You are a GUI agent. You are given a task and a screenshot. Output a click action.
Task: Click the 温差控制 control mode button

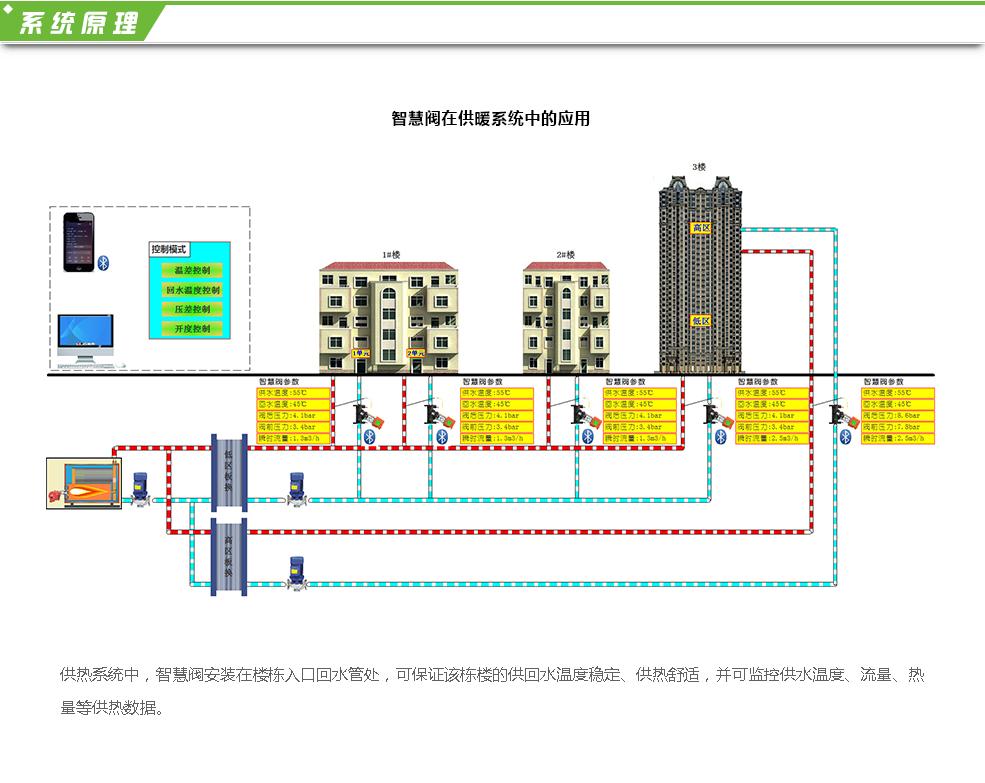tap(191, 270)
